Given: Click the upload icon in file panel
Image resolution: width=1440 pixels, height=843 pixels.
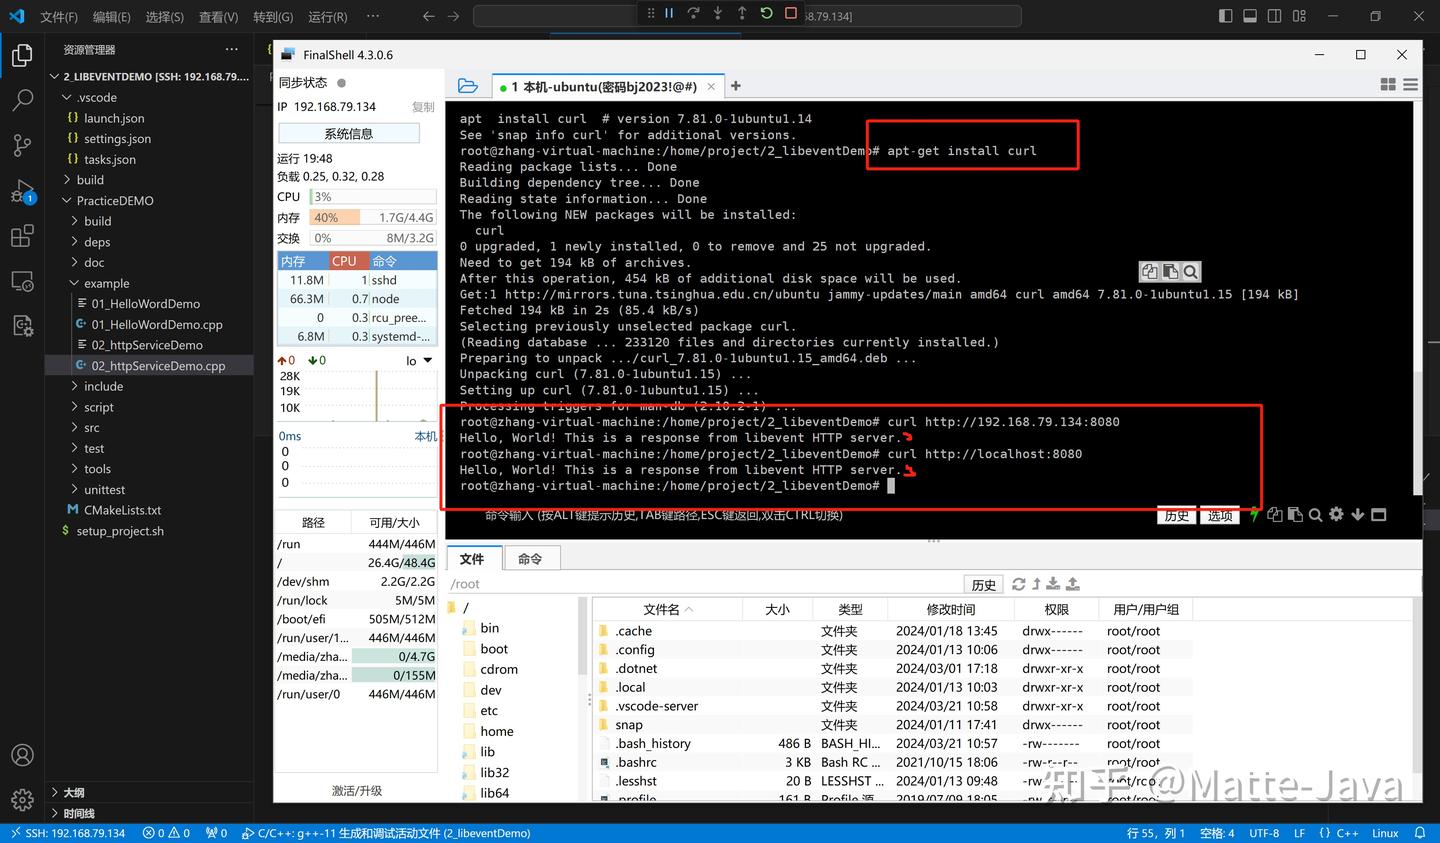Looking at the screenshot, I should [1072, 583].
